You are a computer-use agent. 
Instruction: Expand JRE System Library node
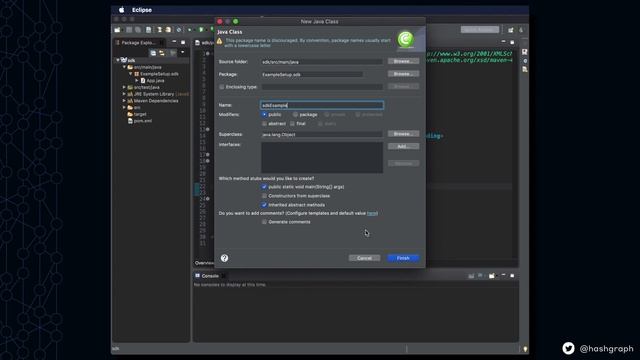124,94
